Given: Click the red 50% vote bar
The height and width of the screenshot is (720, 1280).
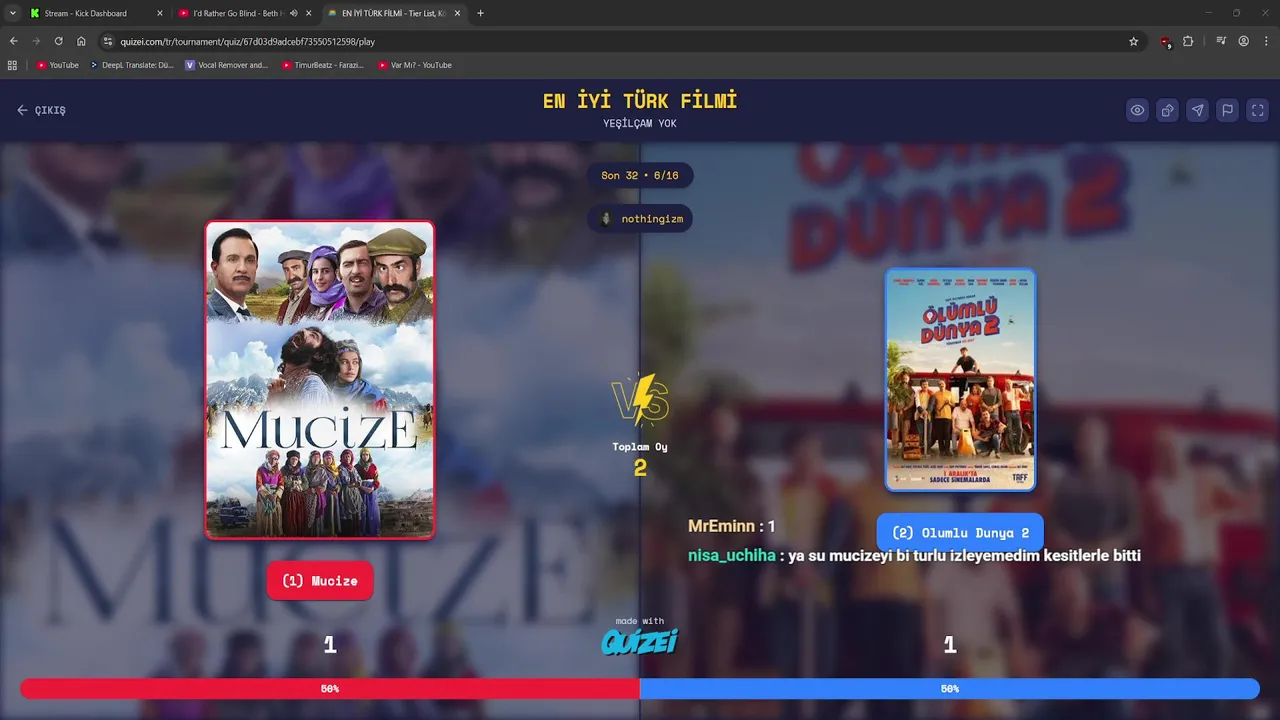Looking at the screenshot, I should click(x=330, y=689).
